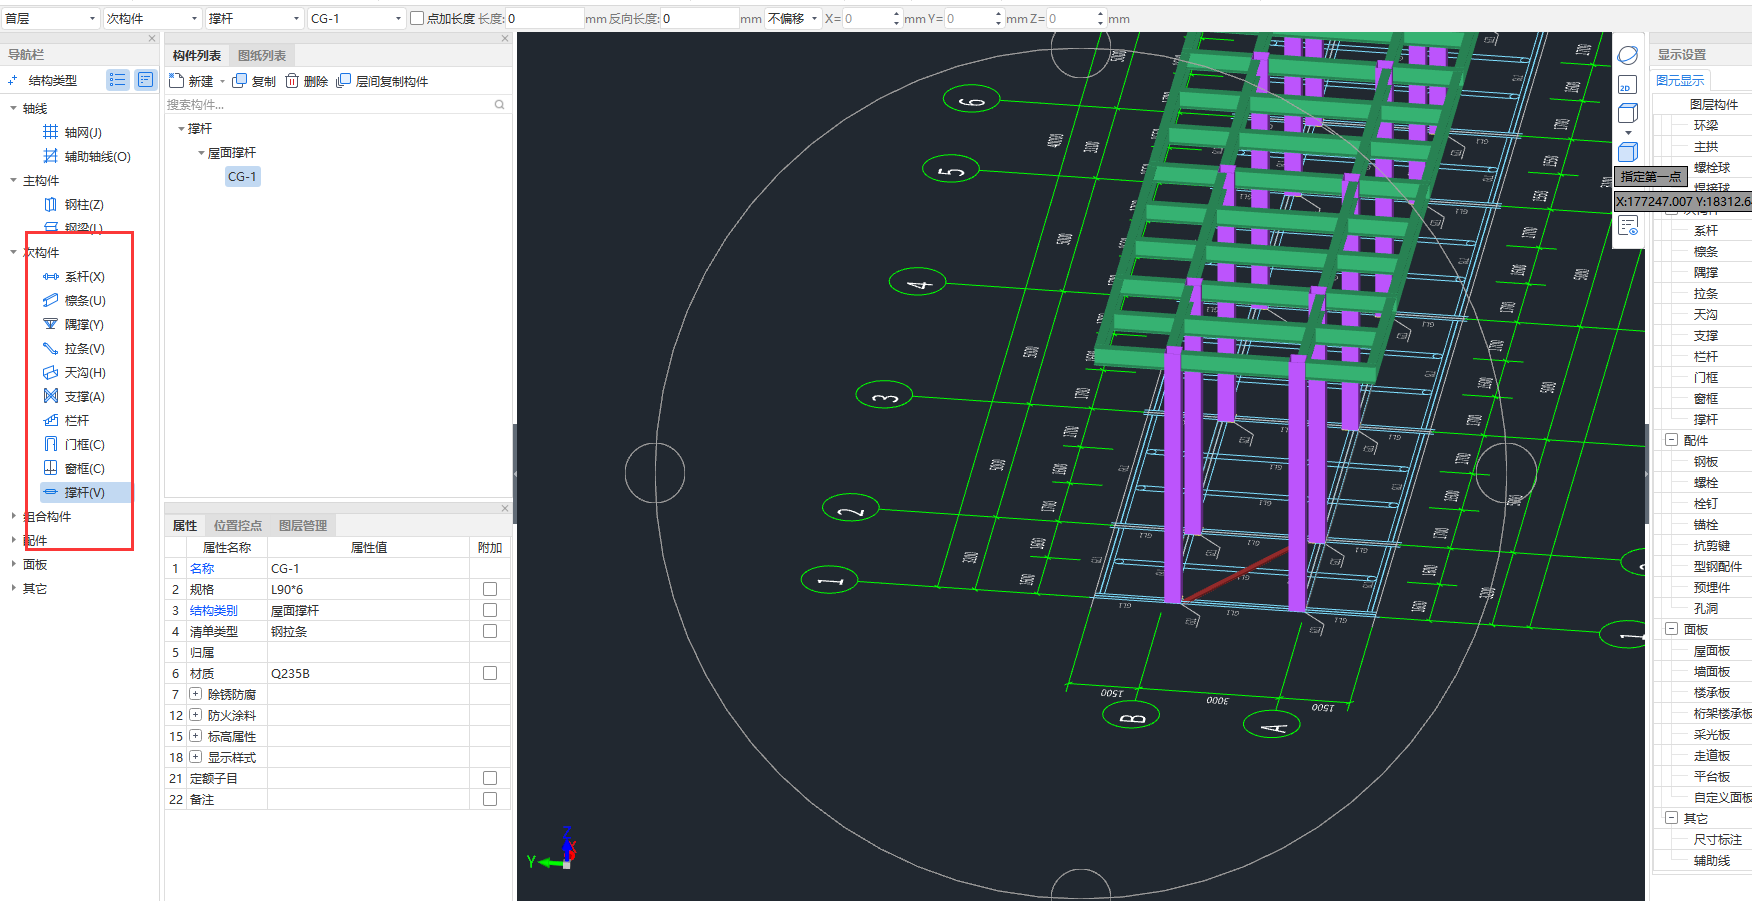Switch to the 位置控点 tab
The image size is (1752, 901).
coord(238,526)
